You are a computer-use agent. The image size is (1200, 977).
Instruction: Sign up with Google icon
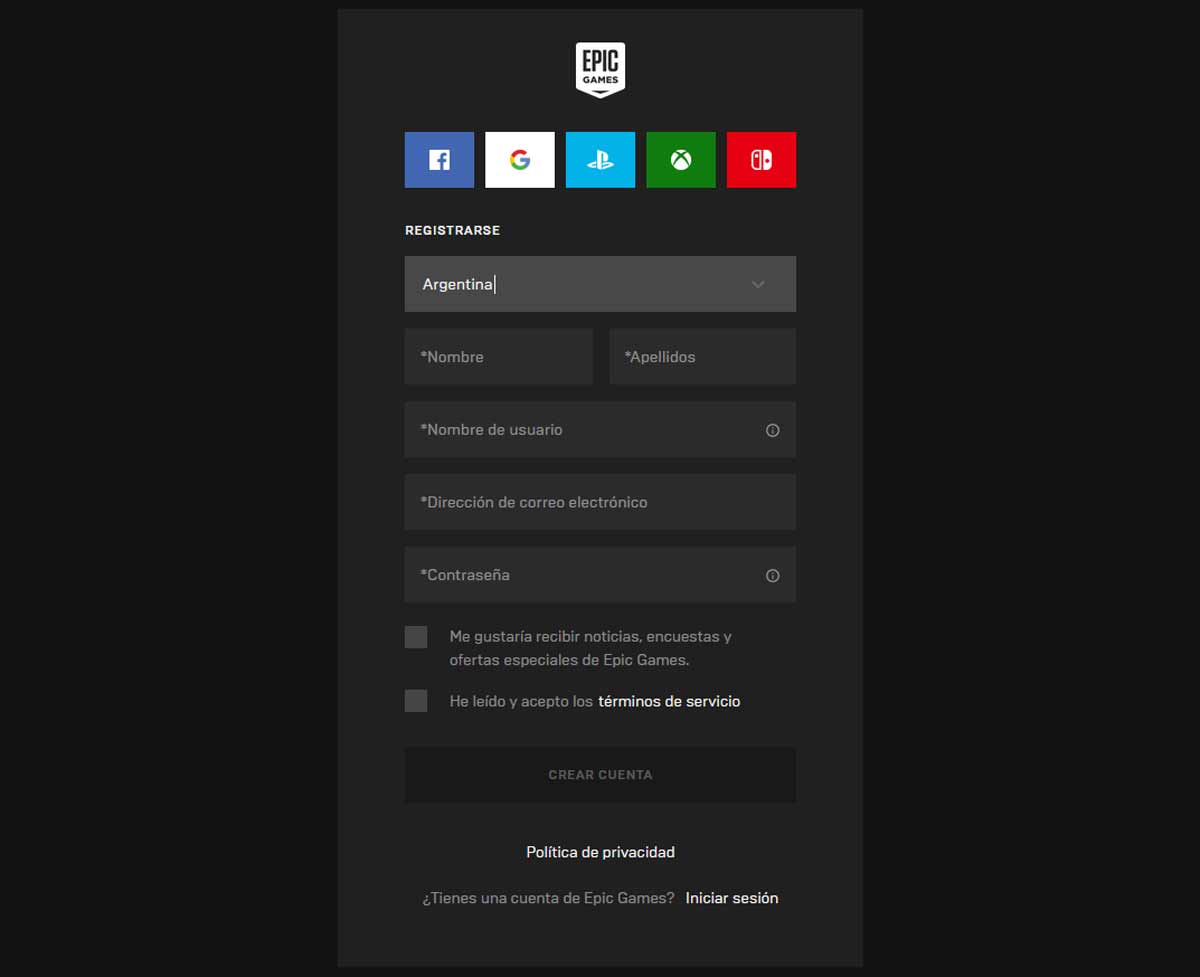[x=520, y=160]
